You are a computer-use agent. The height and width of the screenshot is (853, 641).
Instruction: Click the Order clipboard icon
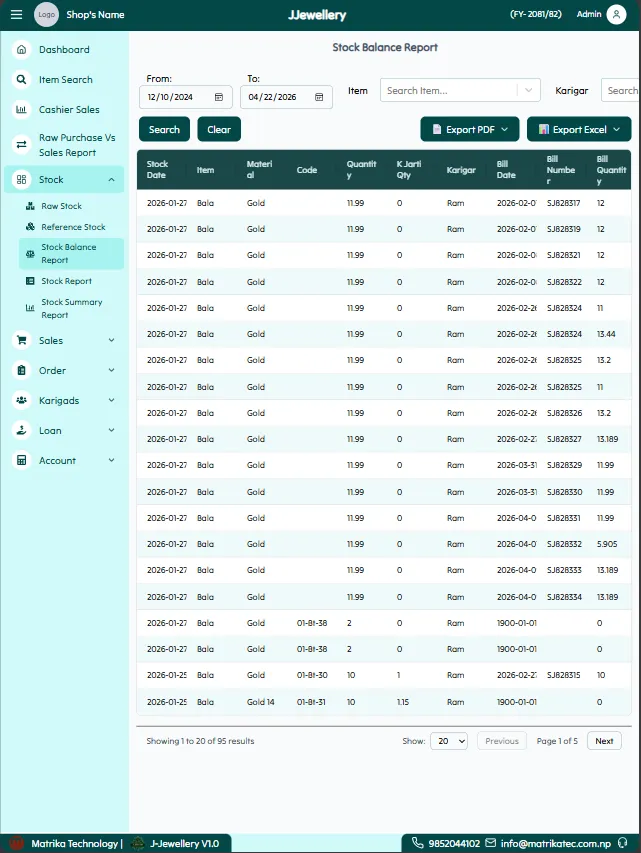21,370
